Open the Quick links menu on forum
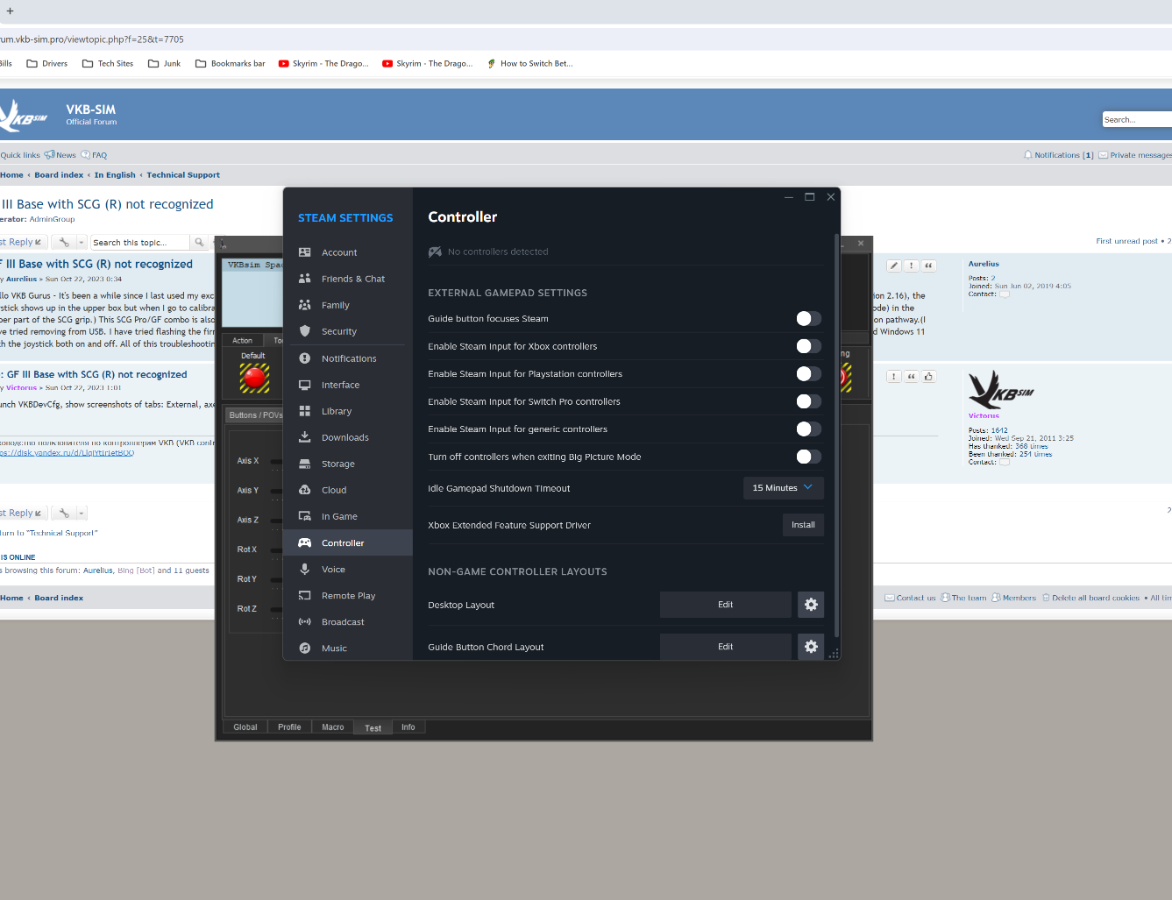 click(x=20, y=155)
